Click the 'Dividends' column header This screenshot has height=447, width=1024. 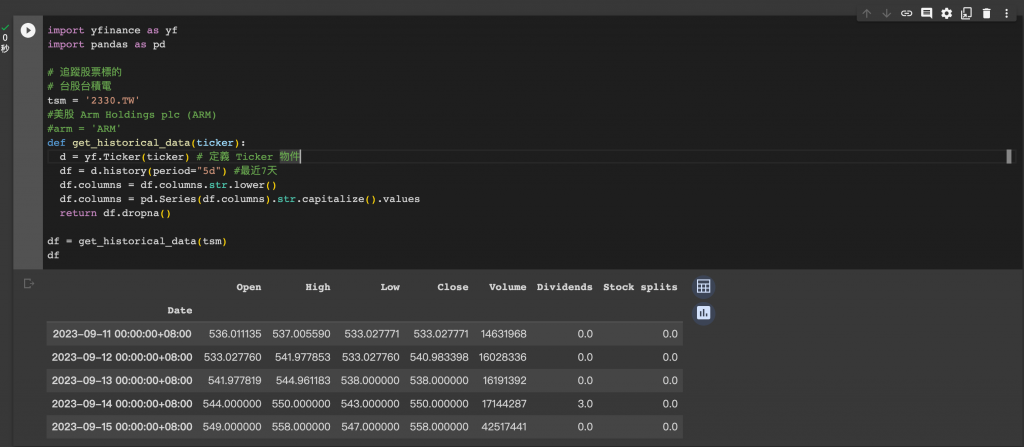(x=564, y=287)
